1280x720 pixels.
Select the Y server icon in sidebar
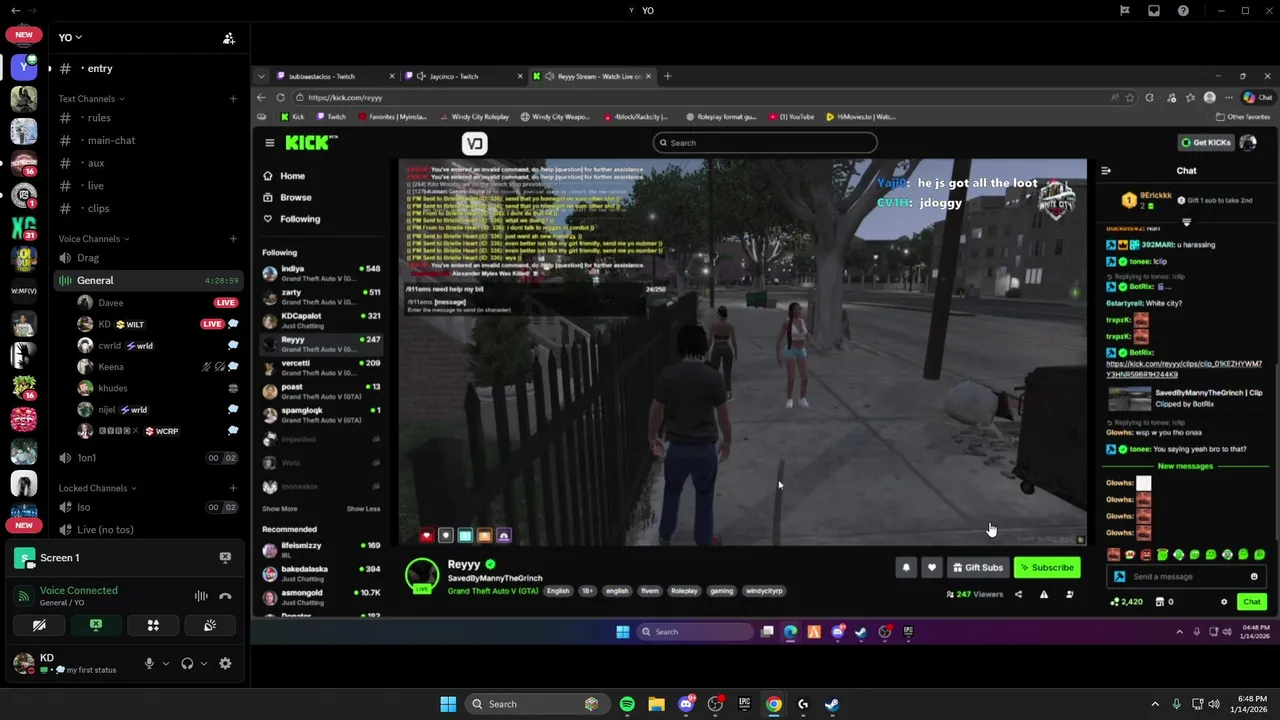click(x=24, y=67)
